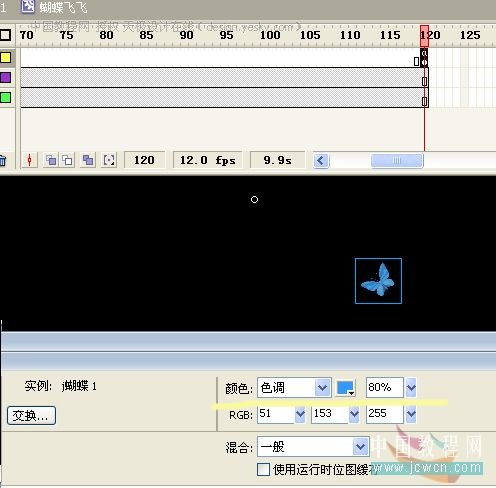
Task: Toggle show all layers as outlines header
Action: point(5,35)
